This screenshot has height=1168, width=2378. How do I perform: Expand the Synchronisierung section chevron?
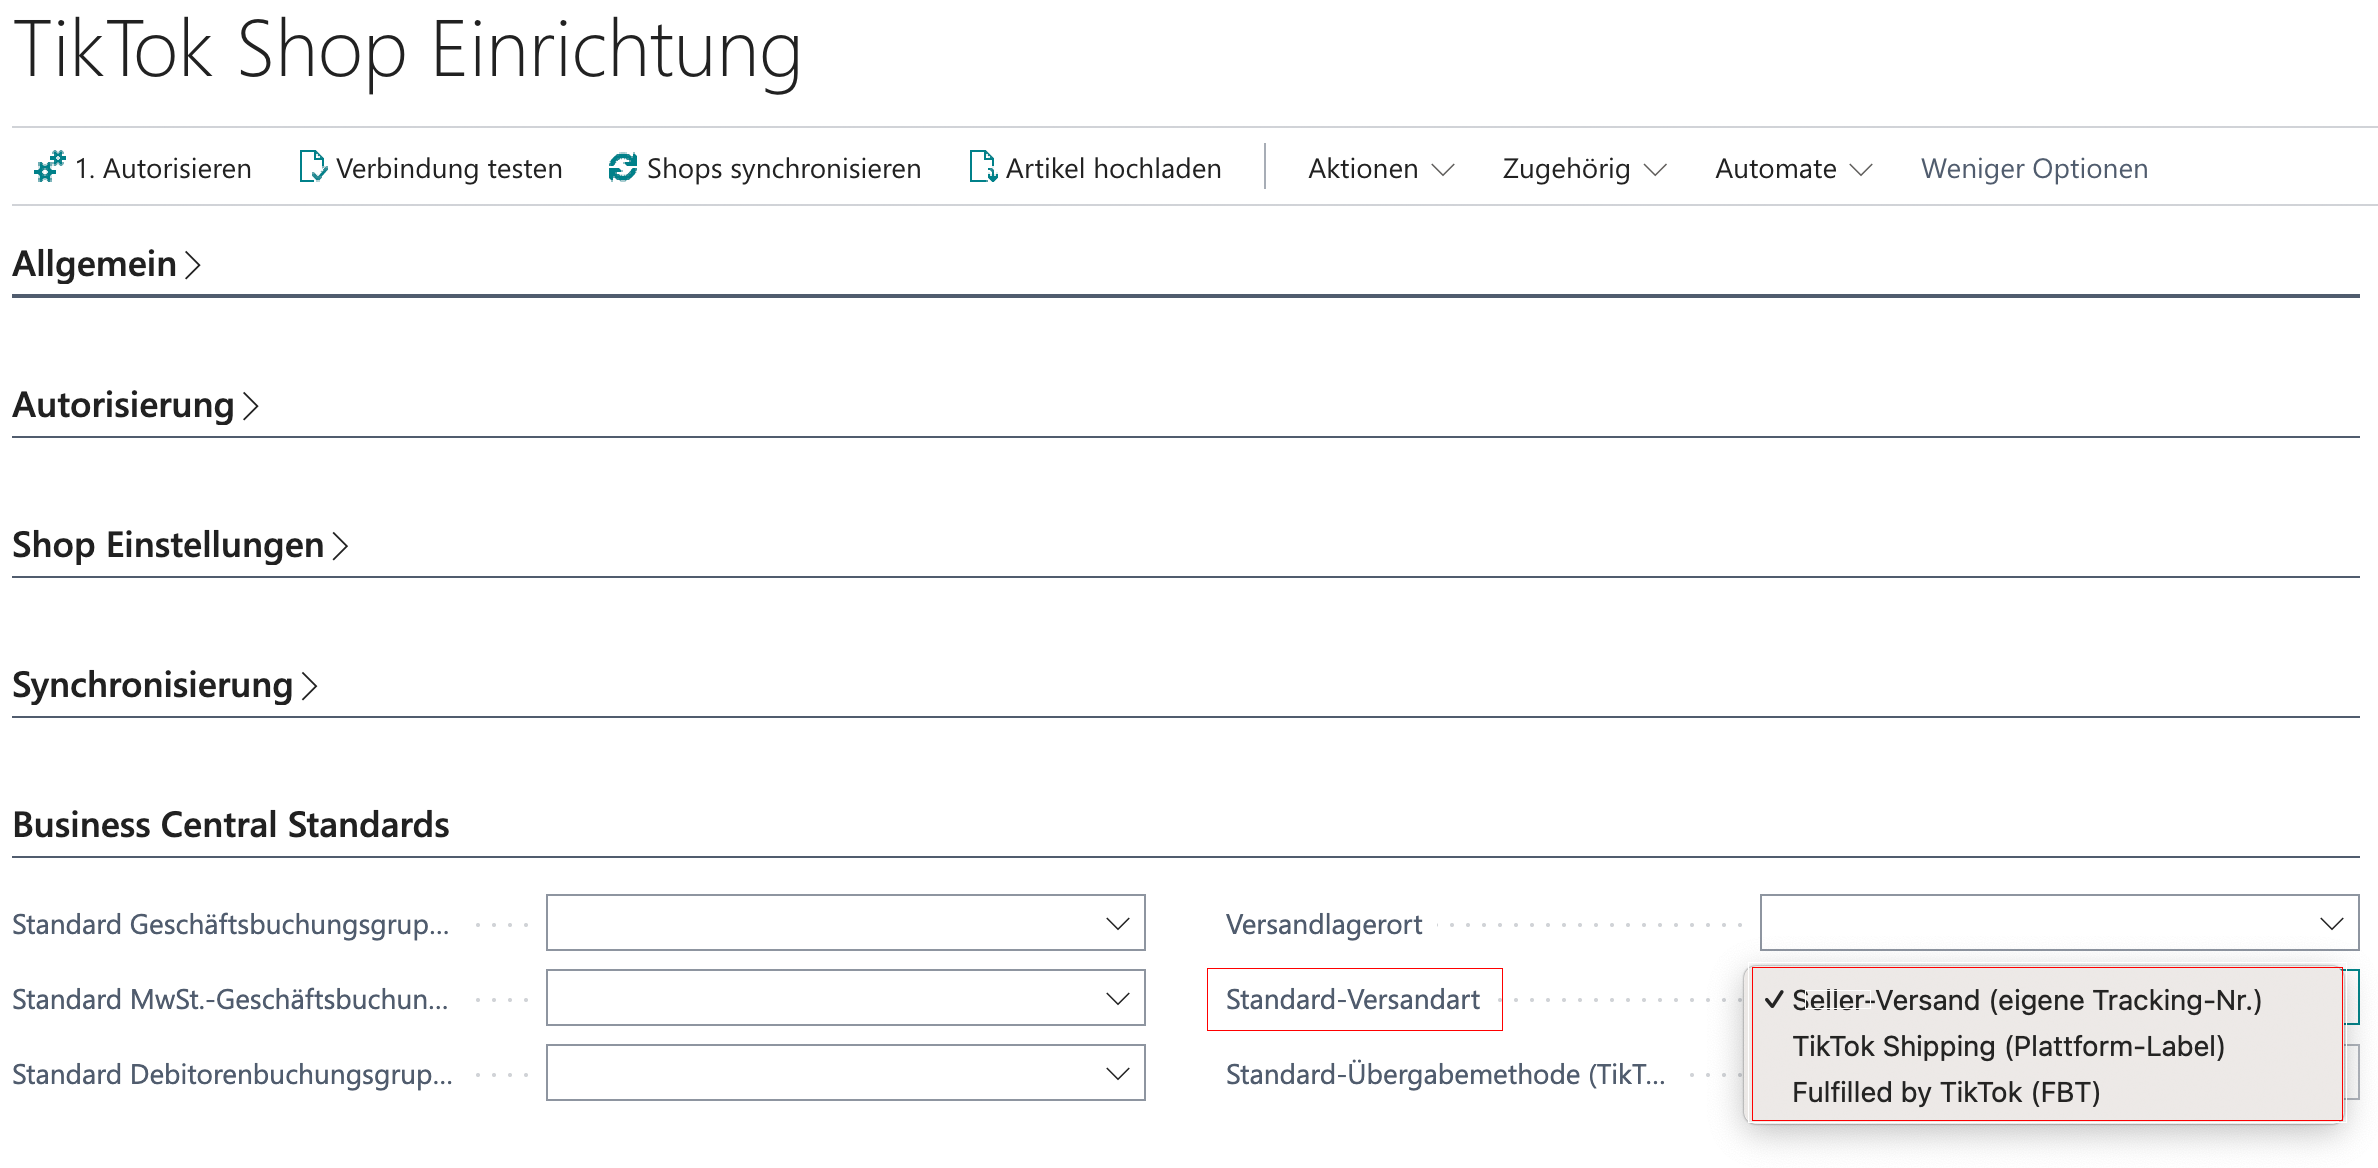309,686
